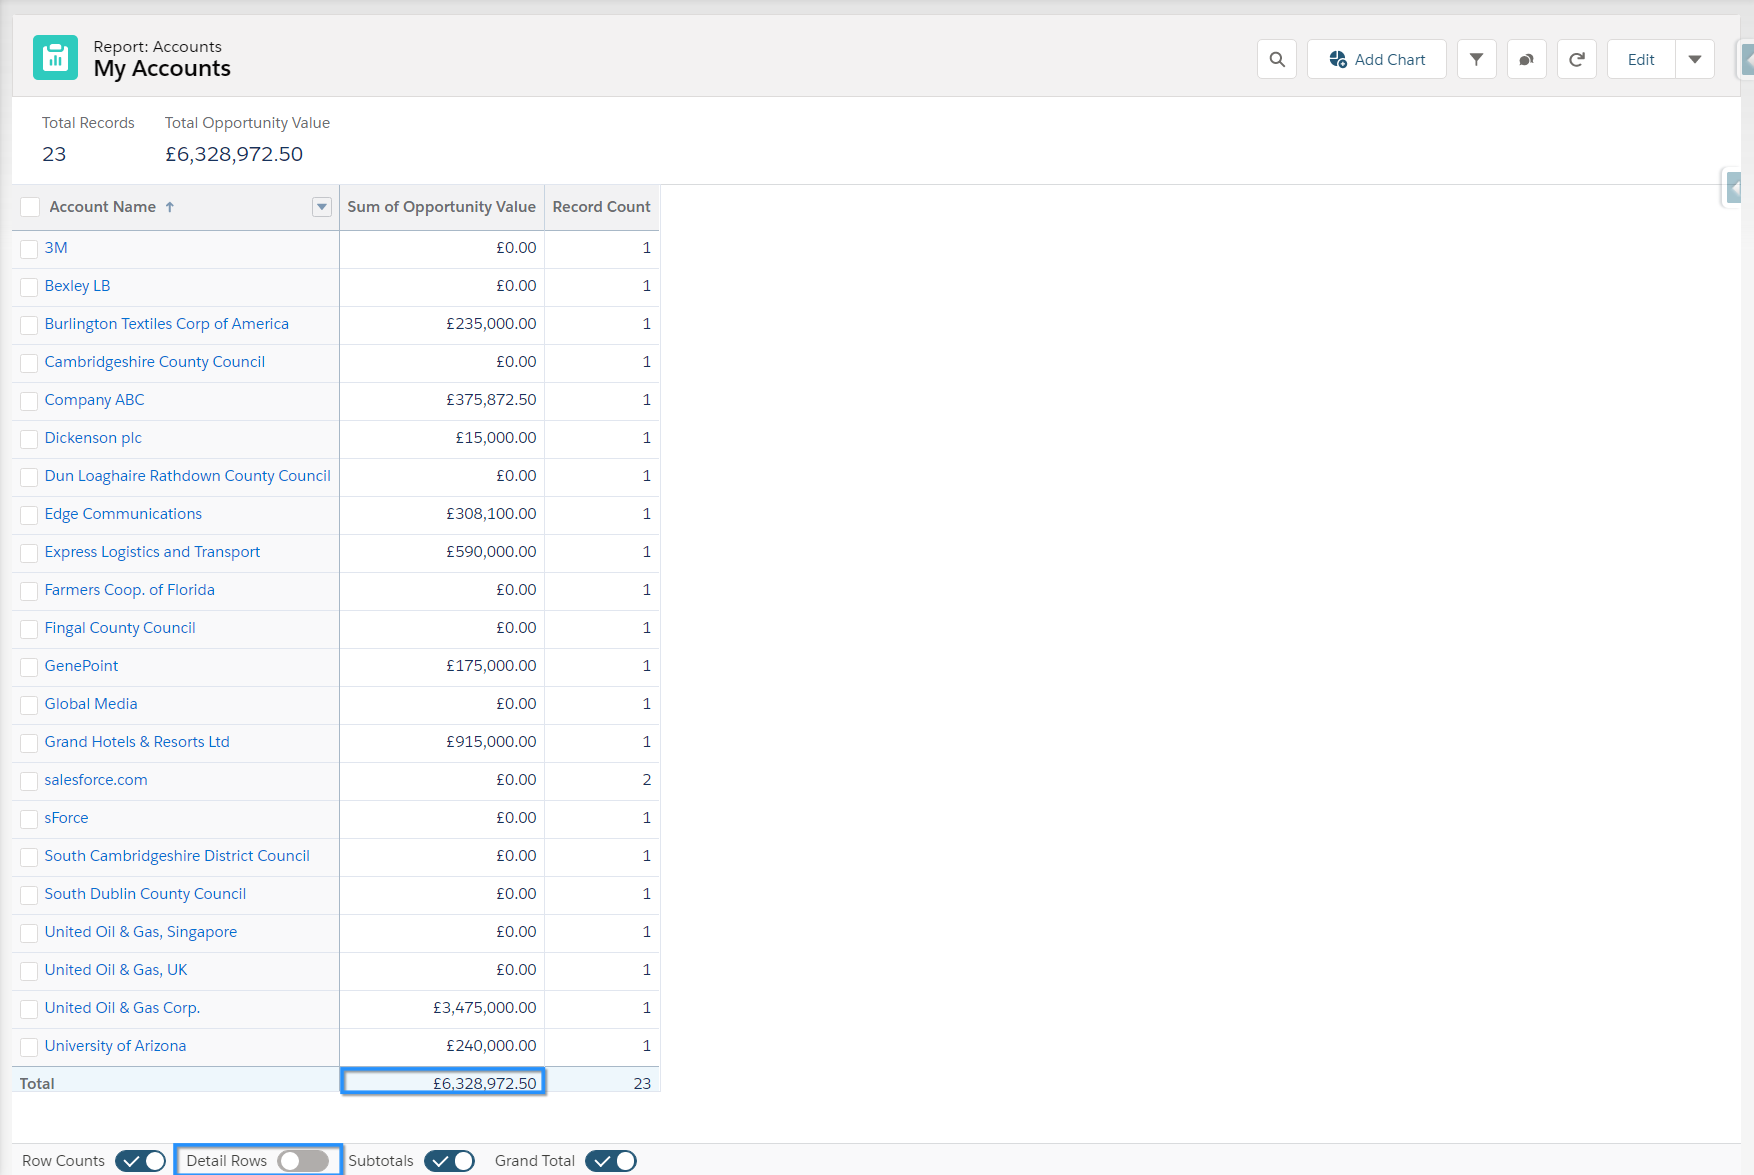
Task: Click the sort arrow beside Account Name
Action: click(170, 207)
